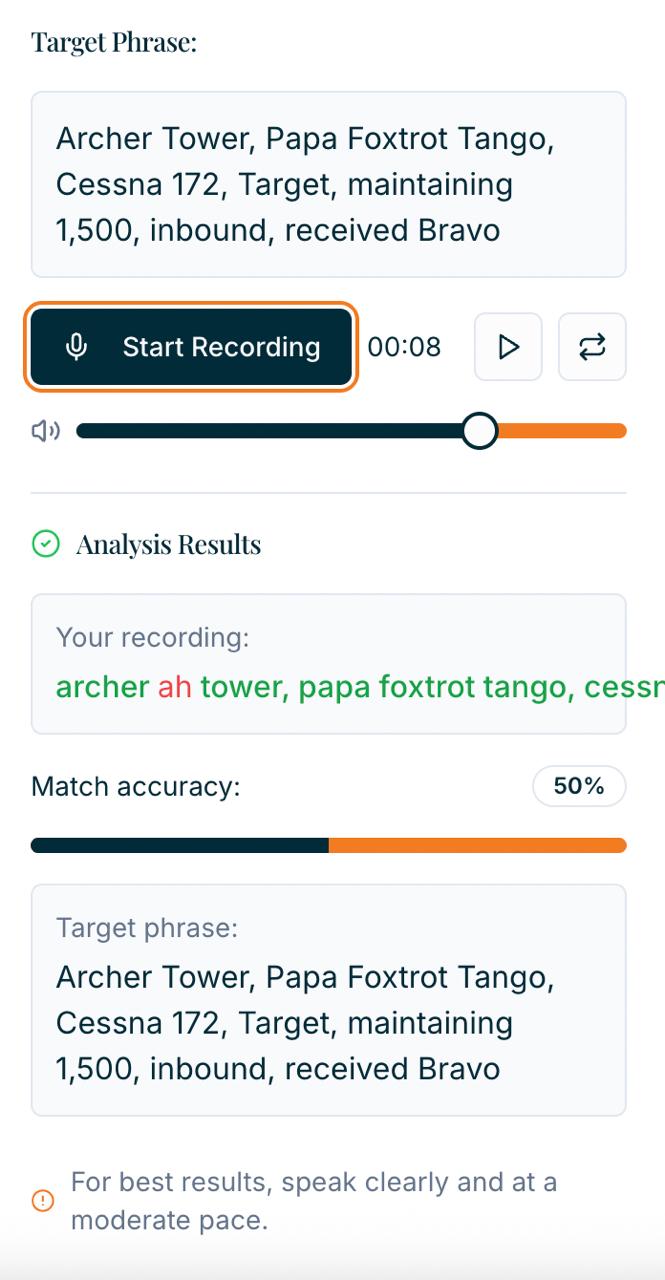665x1280 pixels.
Task: Select the loop icon to replay audio continuously
Action: [592, 347]
